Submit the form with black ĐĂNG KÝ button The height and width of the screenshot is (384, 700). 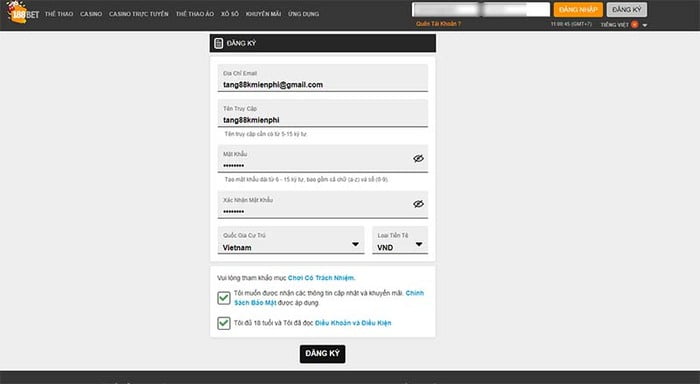click(322, 354)
